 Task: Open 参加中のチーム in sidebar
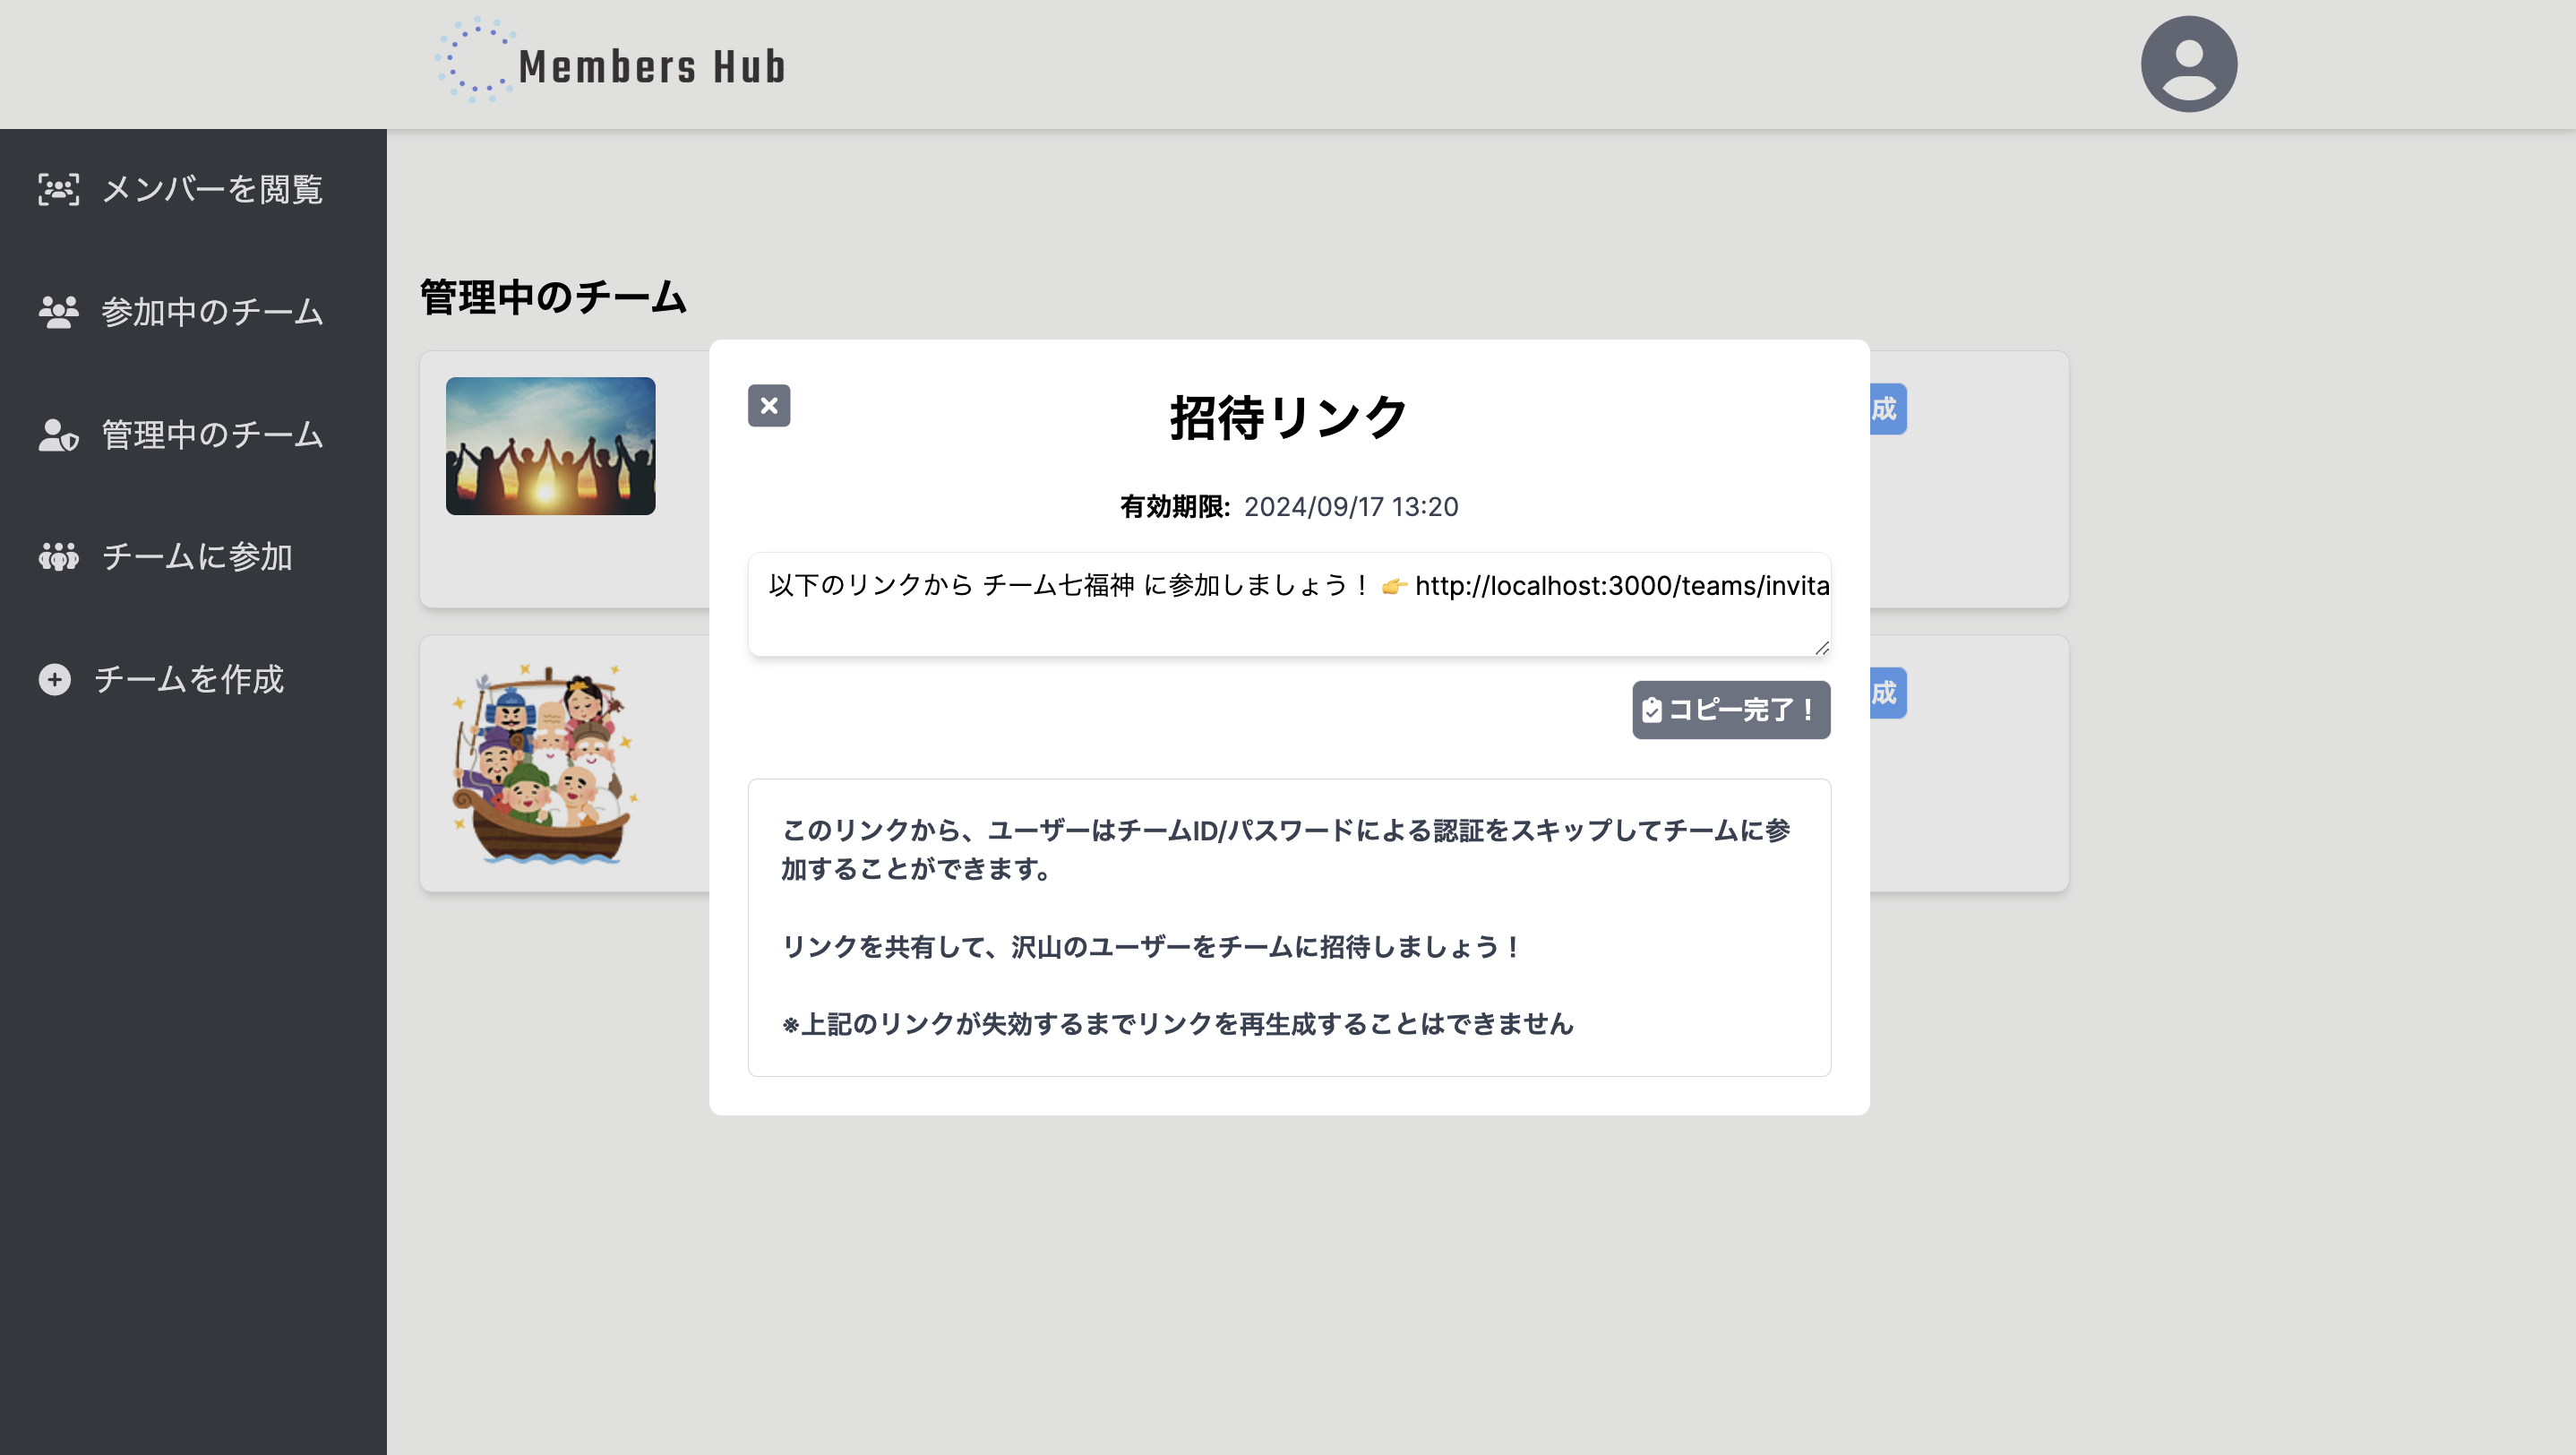coord(211,311)
